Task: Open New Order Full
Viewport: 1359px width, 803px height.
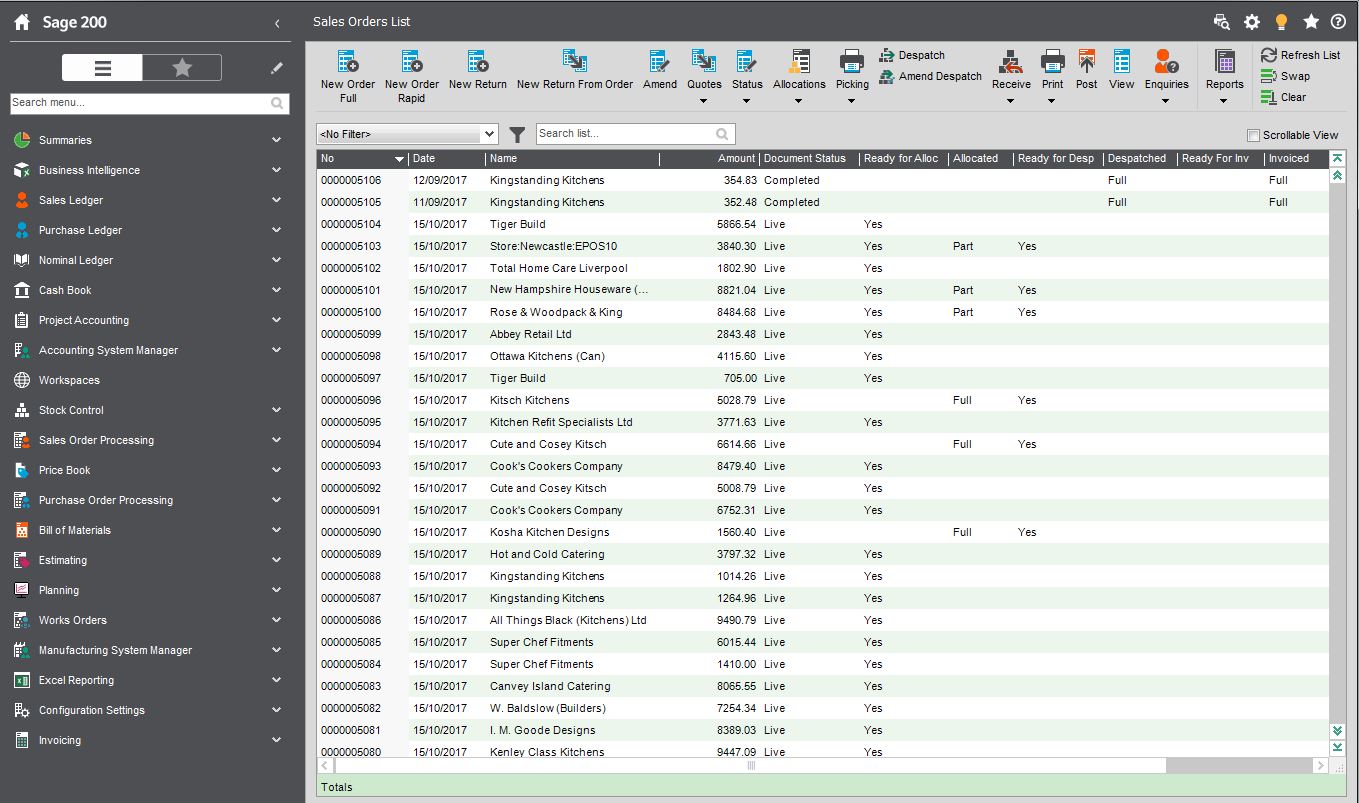Action: click(348, 76)
